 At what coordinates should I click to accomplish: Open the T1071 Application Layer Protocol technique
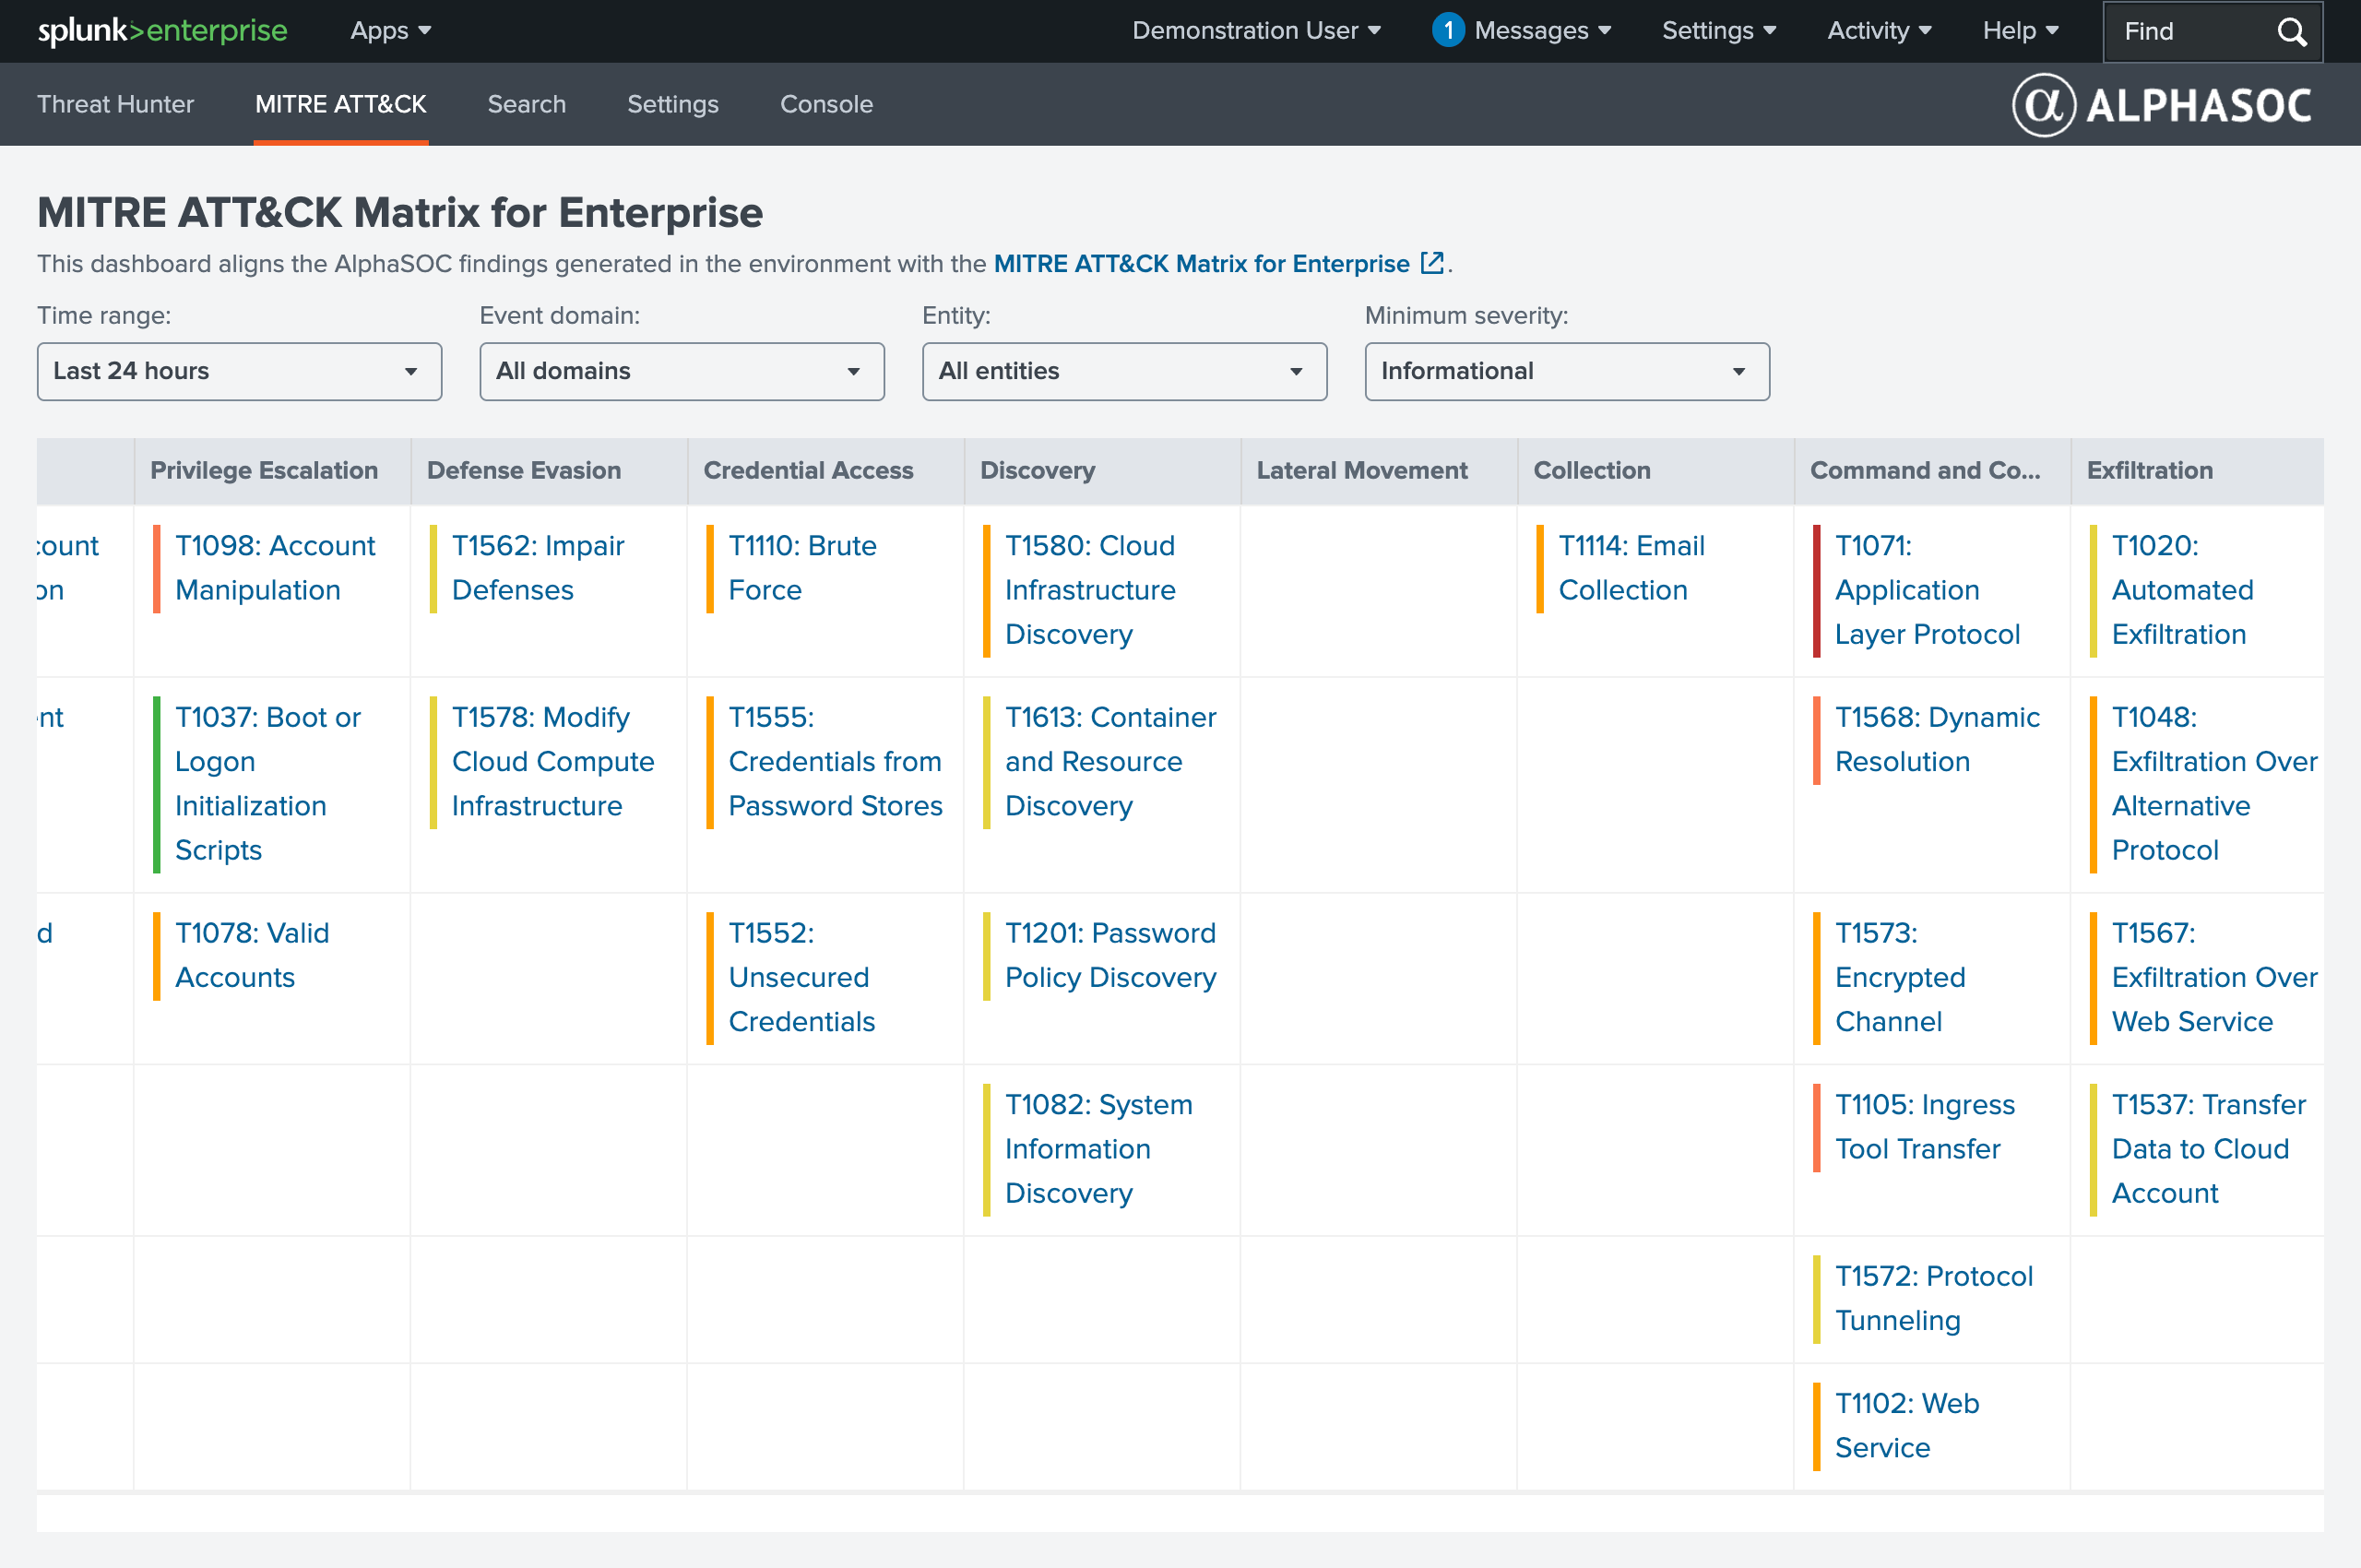[x=1927, y=590]
